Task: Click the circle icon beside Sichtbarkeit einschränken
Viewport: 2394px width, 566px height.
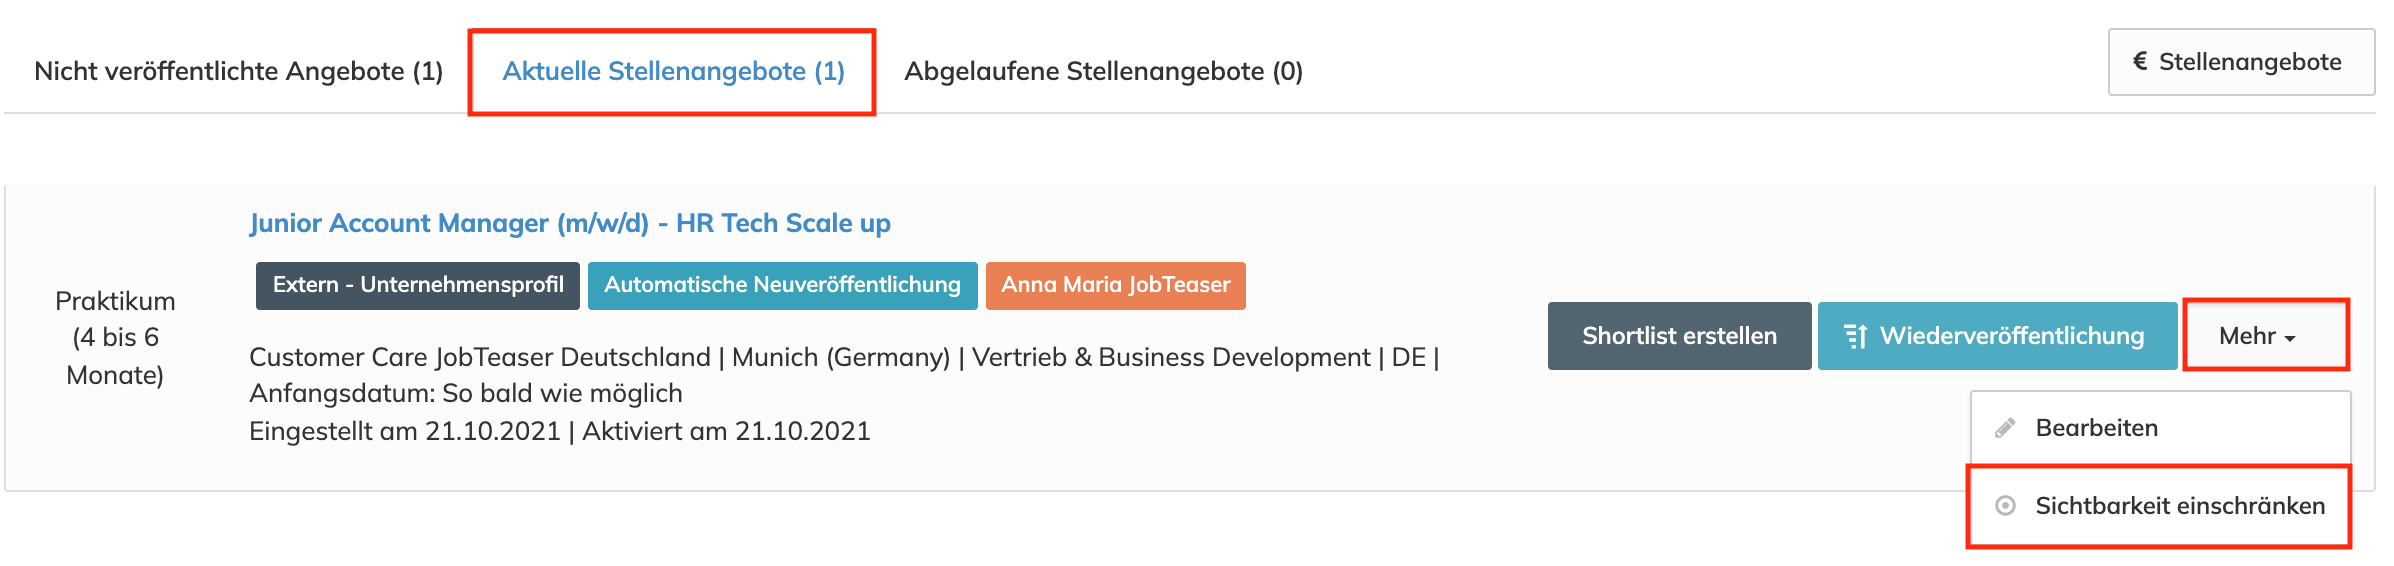Action: coord(2005,506)
